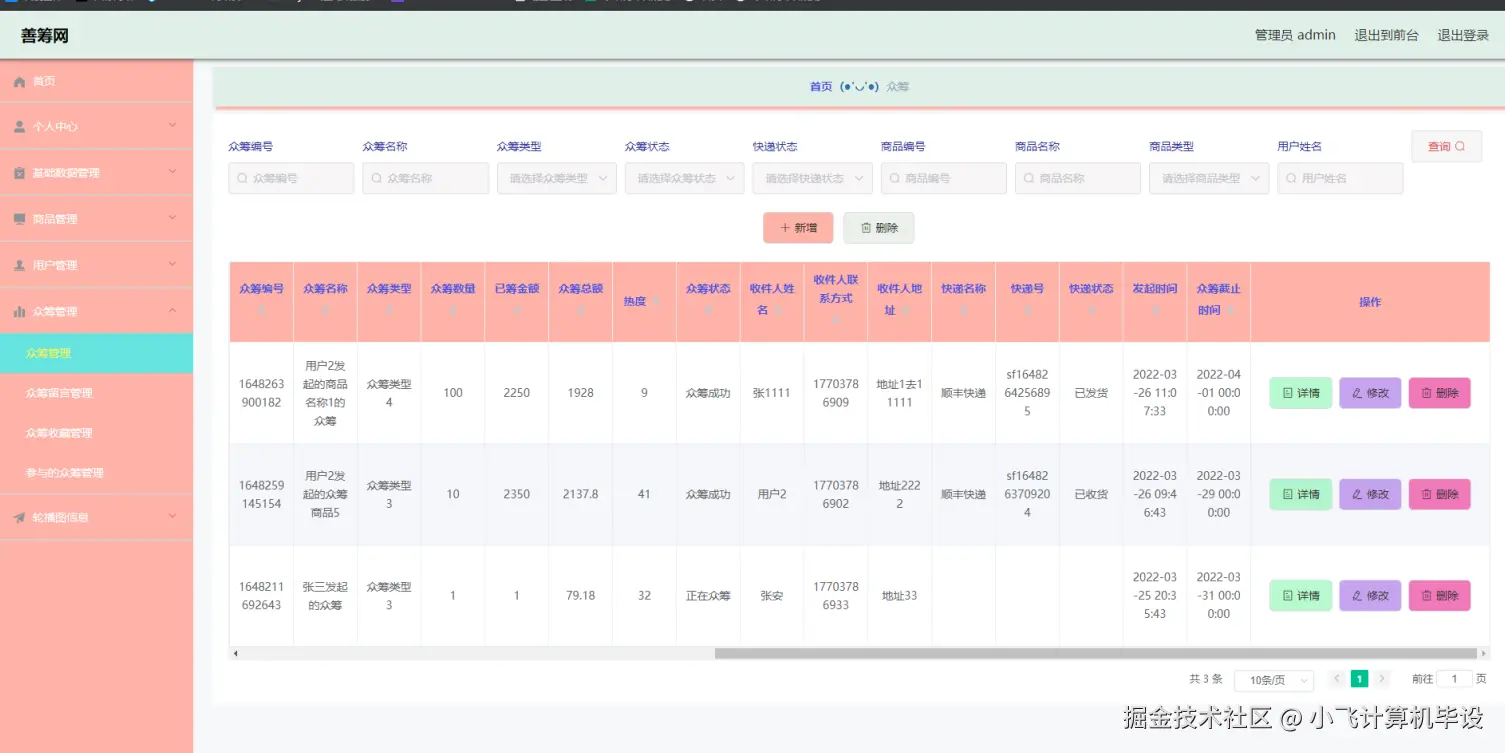Image resolution: width=1505 pixels, height=753 pixels.
Task: Click the grey 删除 button above the table
Action: [879, 228]
